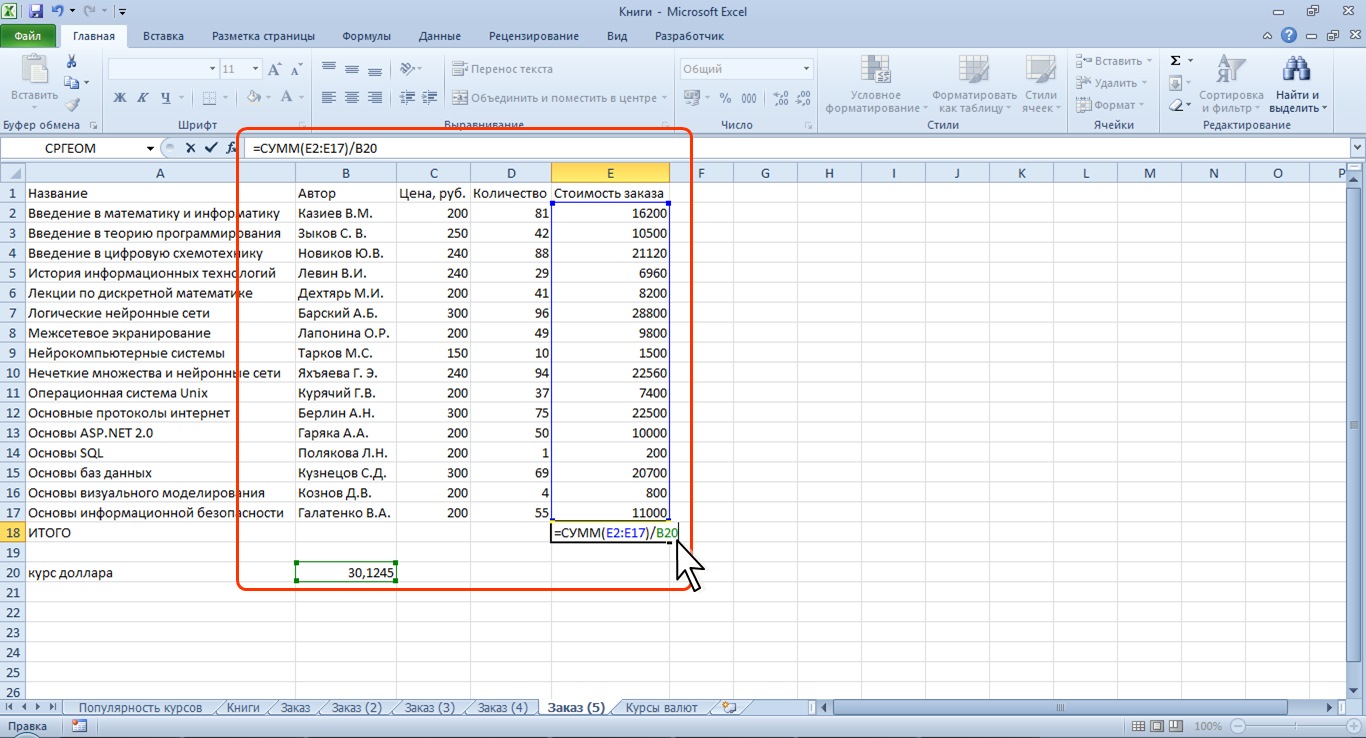Viewport: 1366px width, 738px height.
Task: Click the Copy icon in the clipboard group
Action: (x=72, y=83)
